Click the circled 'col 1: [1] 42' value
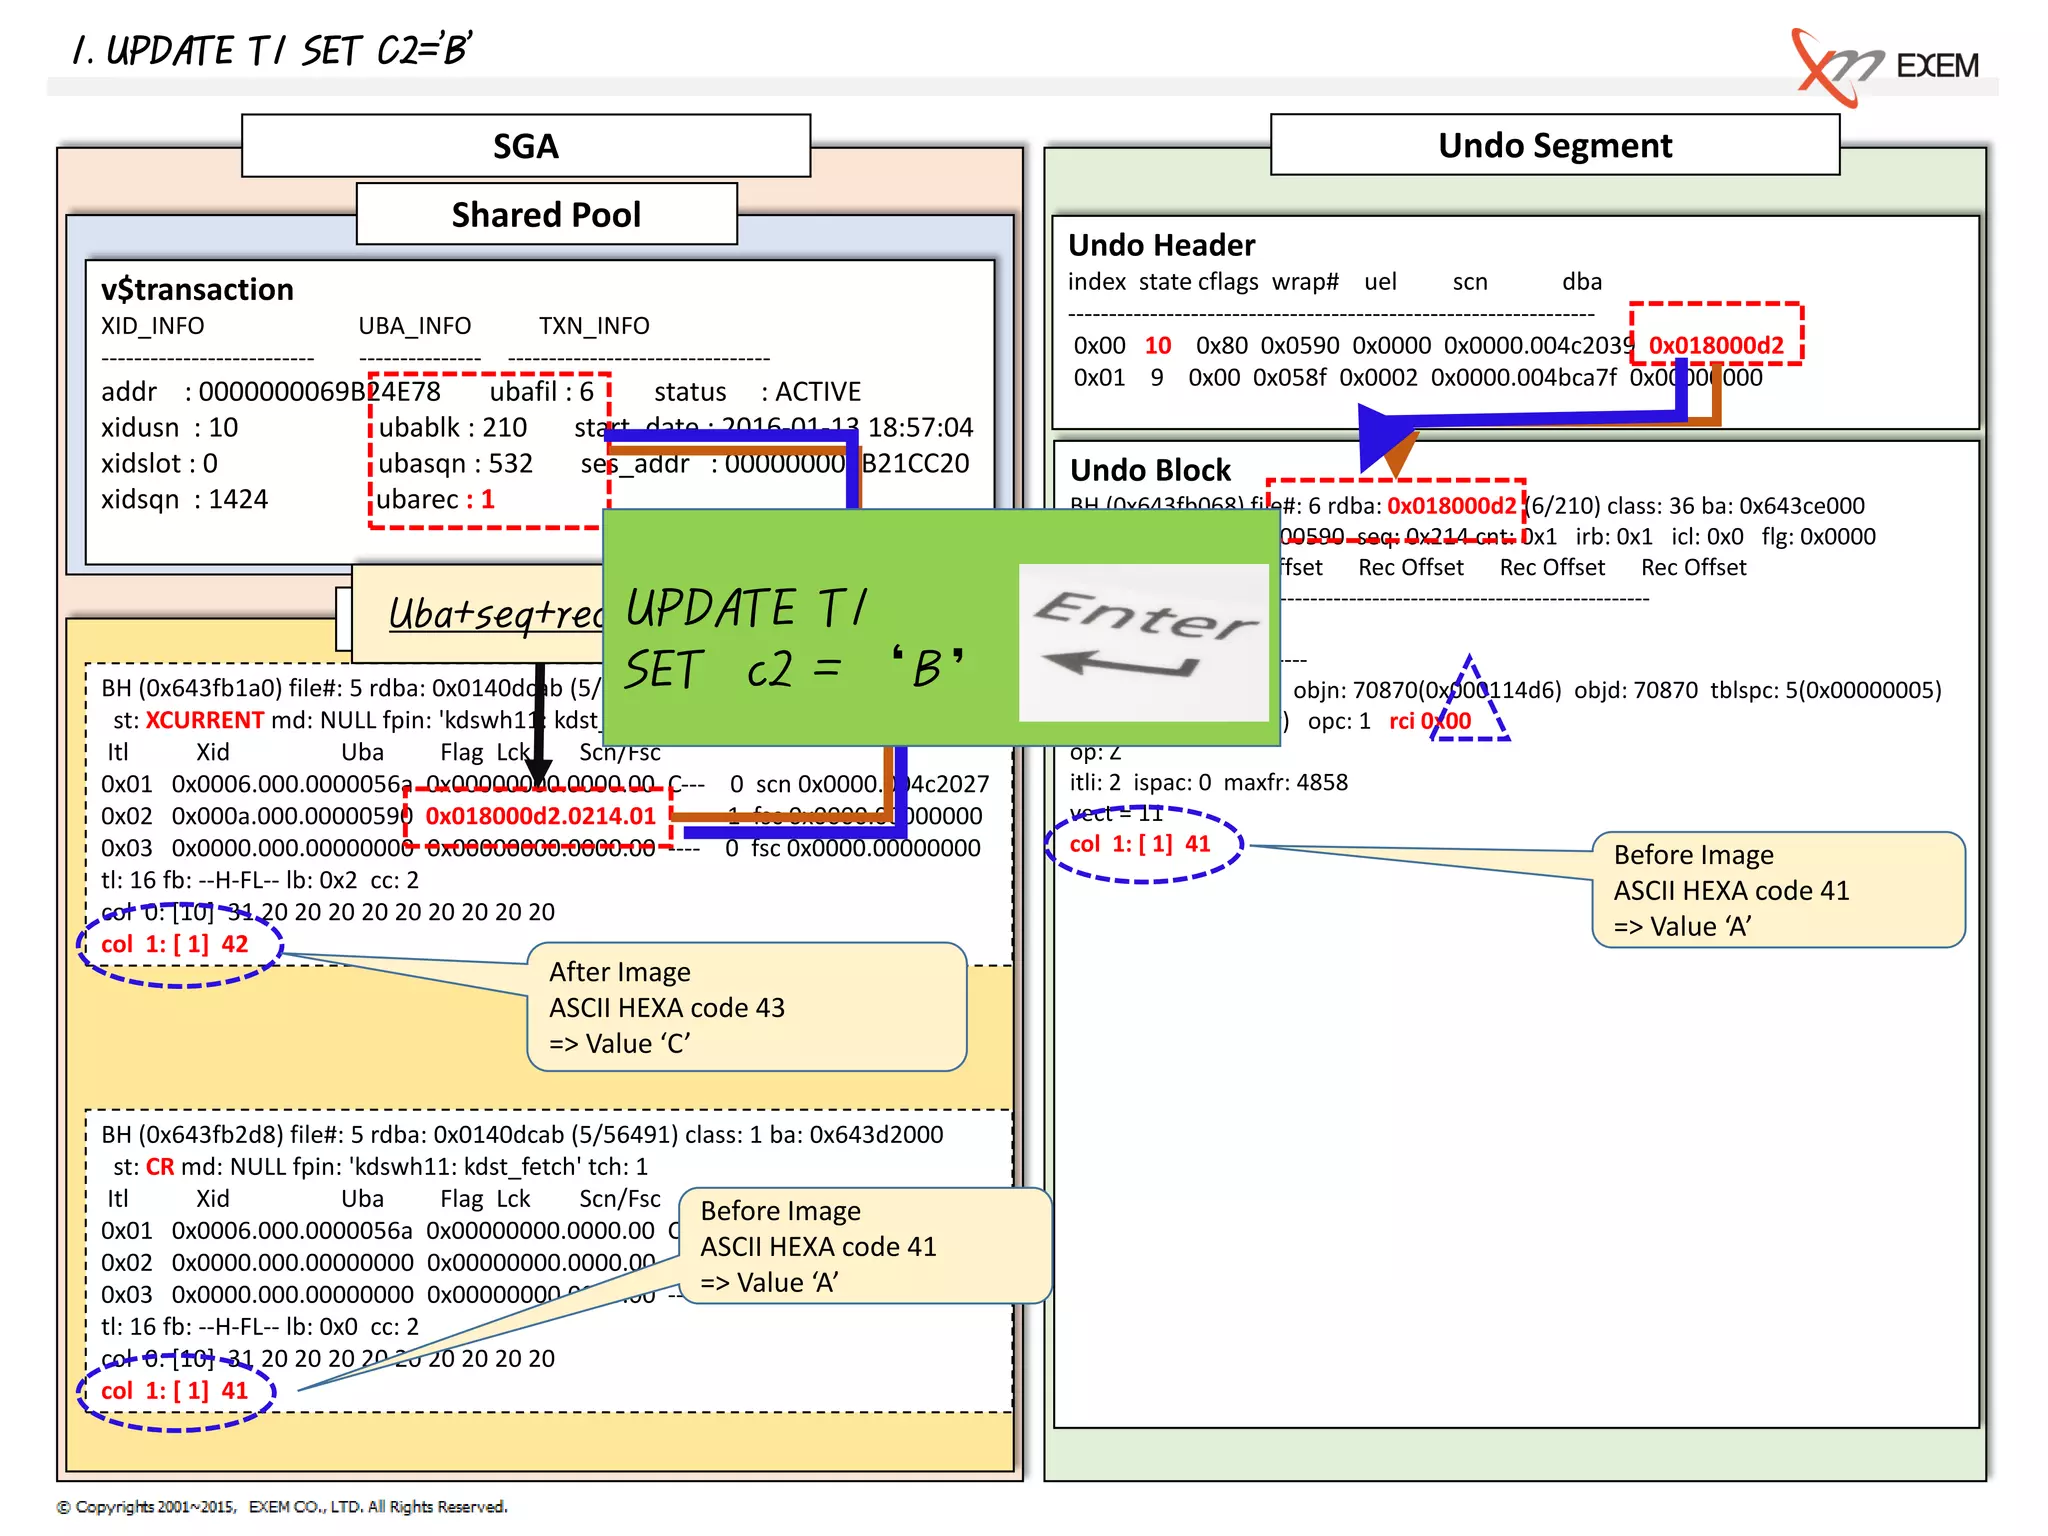Viewport: 2048px width, 1536px height. coord(177,944)
